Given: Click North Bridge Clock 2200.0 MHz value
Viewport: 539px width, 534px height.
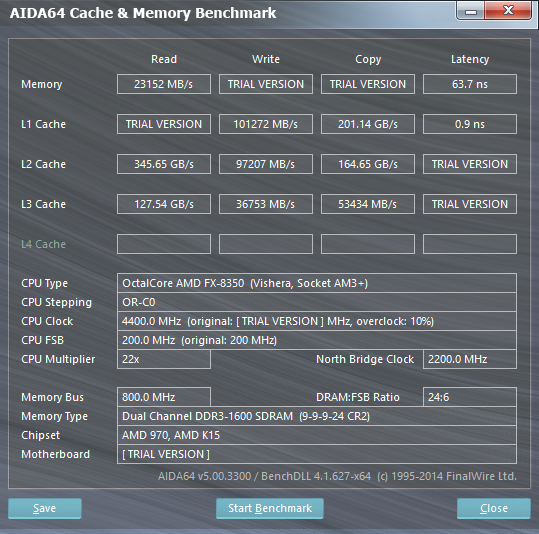Looking at the screenshot, I should pos(470,359).
